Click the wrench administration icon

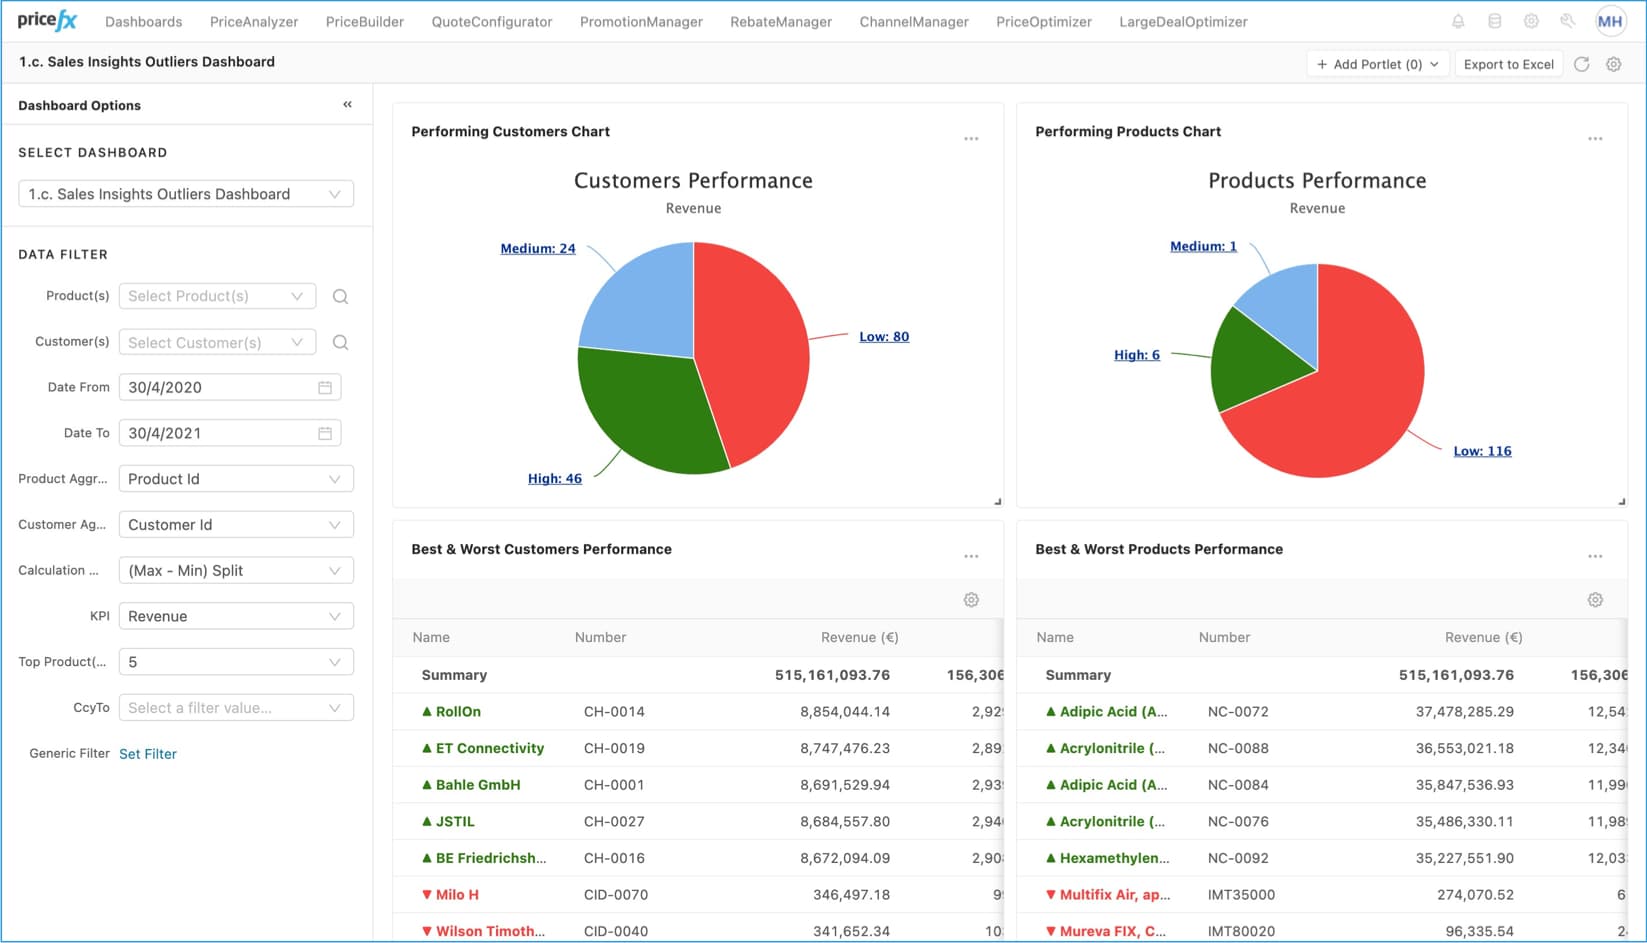1567,20
